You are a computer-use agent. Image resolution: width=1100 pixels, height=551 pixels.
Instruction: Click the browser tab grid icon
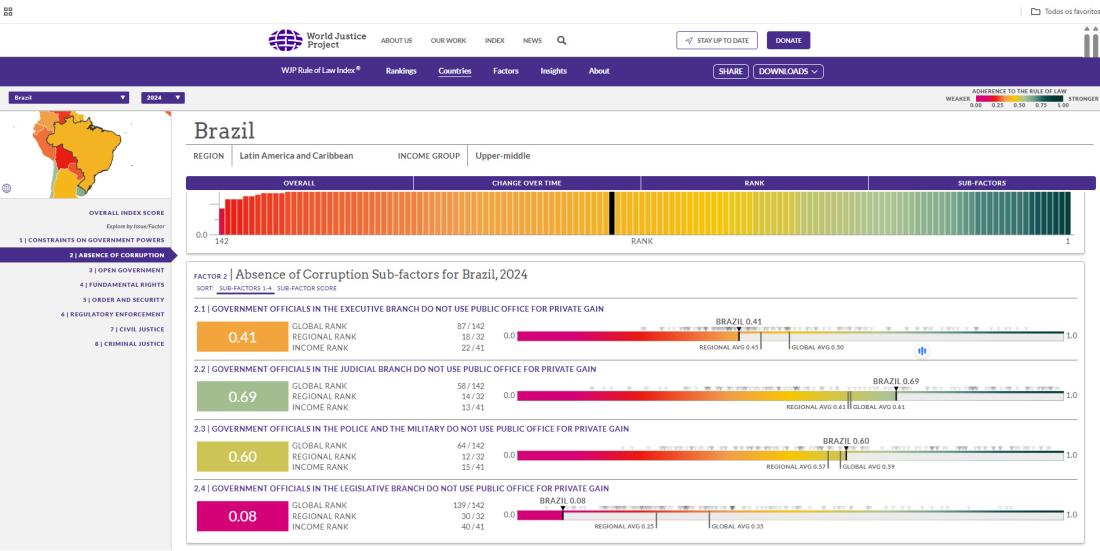point(10,11)
